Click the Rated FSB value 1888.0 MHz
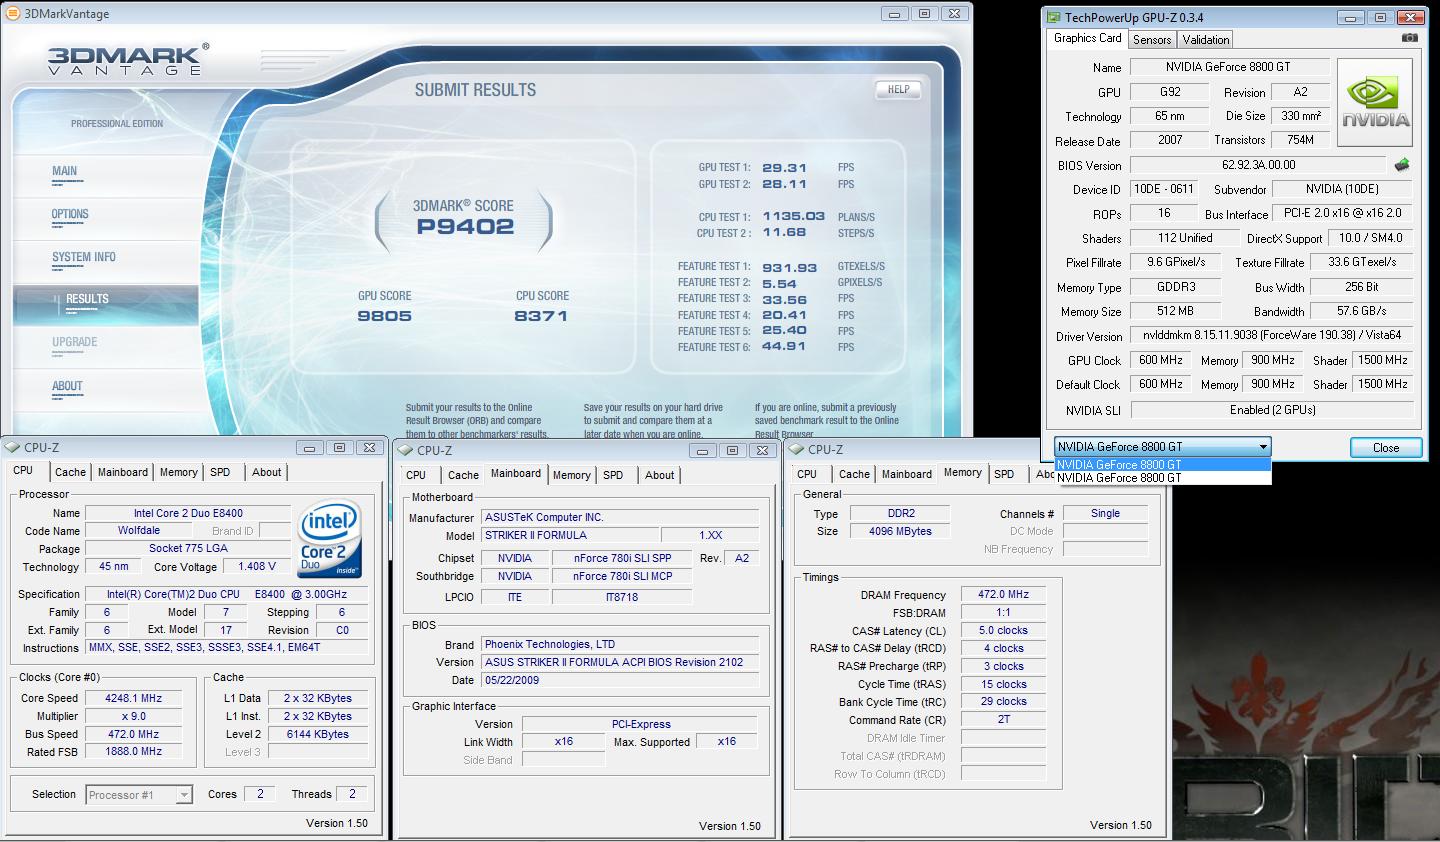Screen dimensions: 1440x842 click(134, 751)
